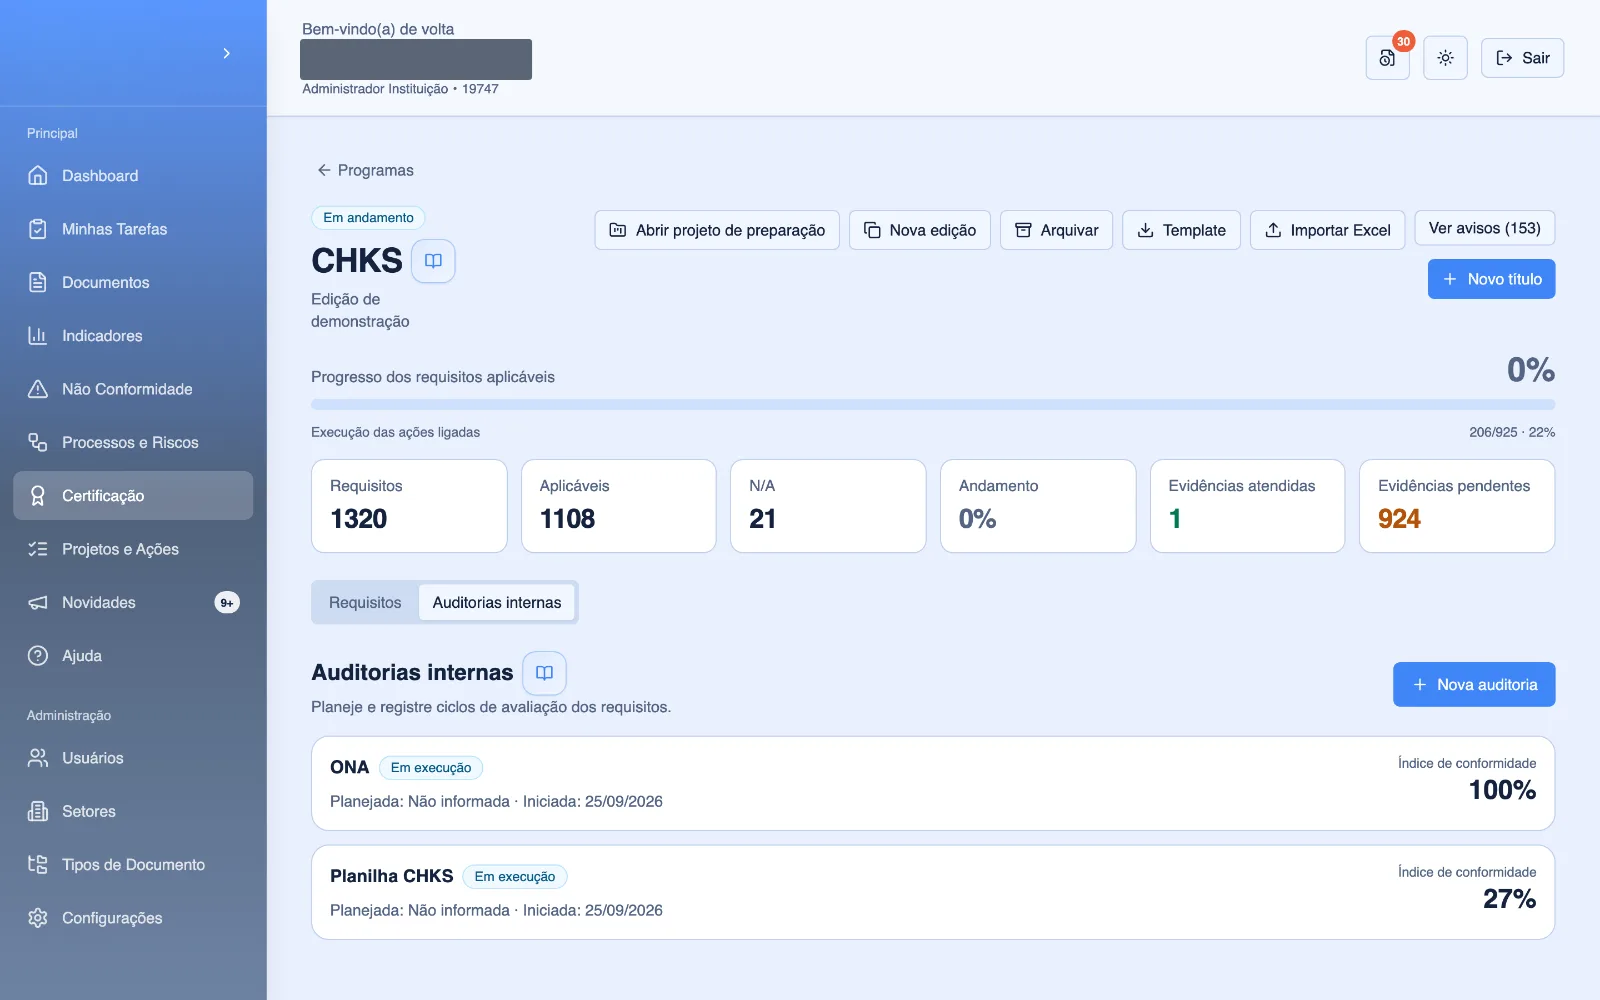The image size is (1600, 1000).
Task: Open the notifications icon with badge 30
Action: click(1387, 58)
